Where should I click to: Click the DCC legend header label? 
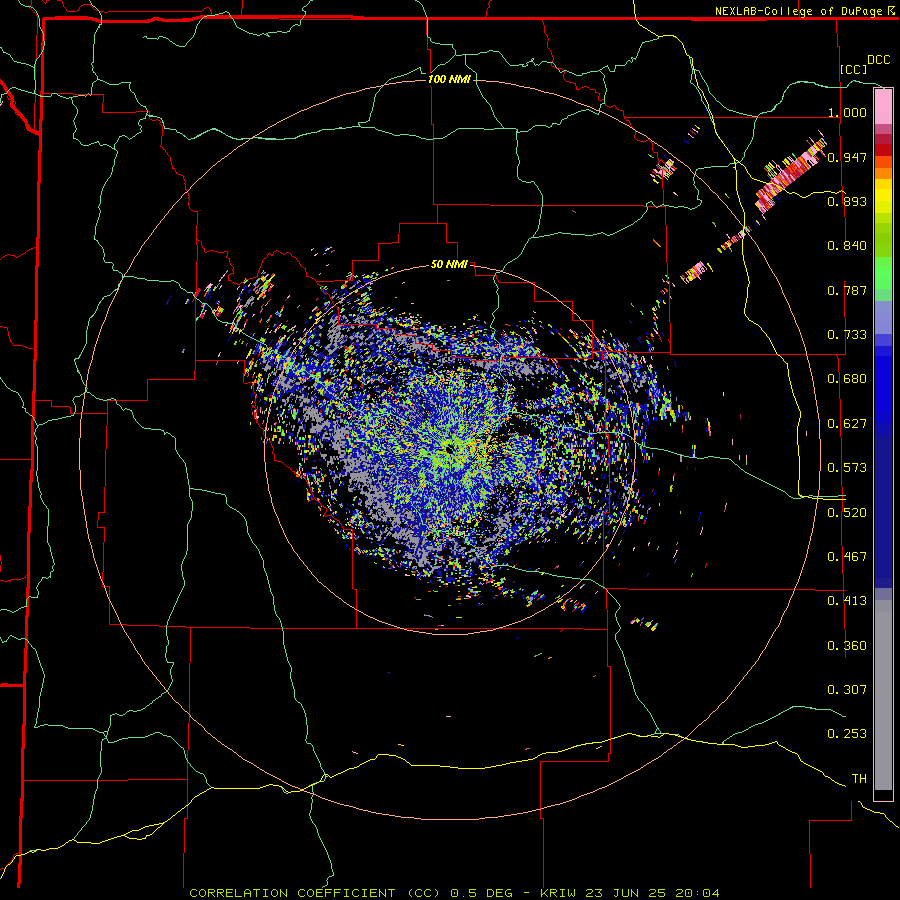878,60
